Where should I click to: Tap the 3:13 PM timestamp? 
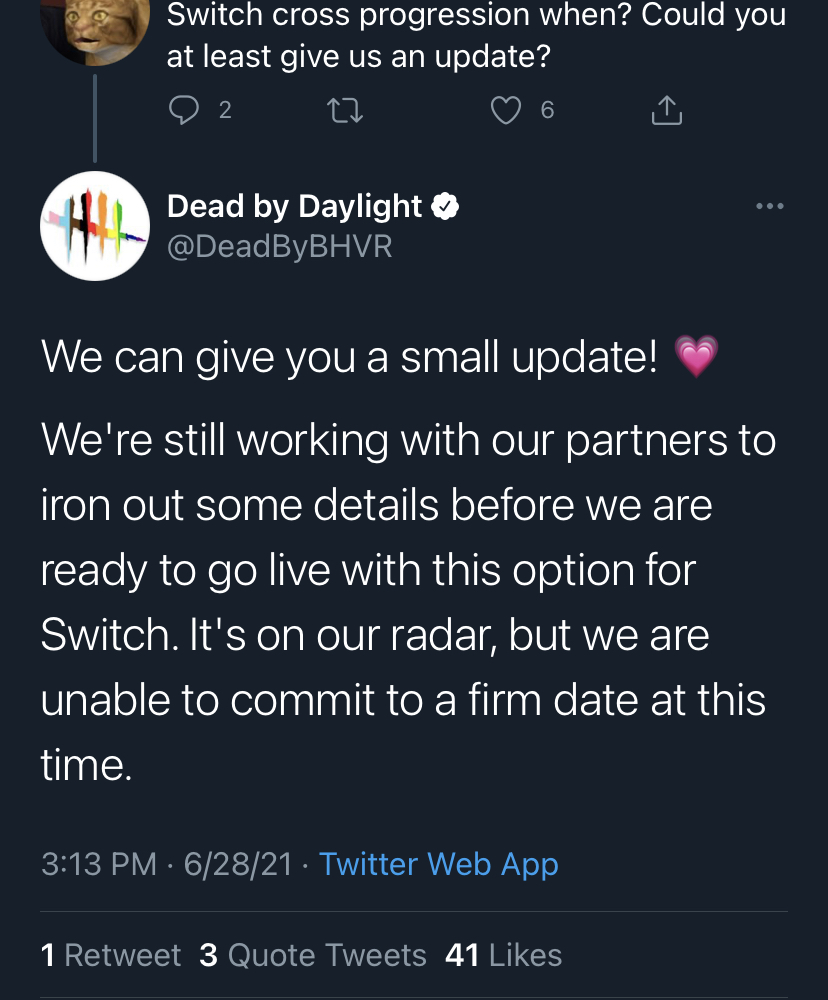99,864
